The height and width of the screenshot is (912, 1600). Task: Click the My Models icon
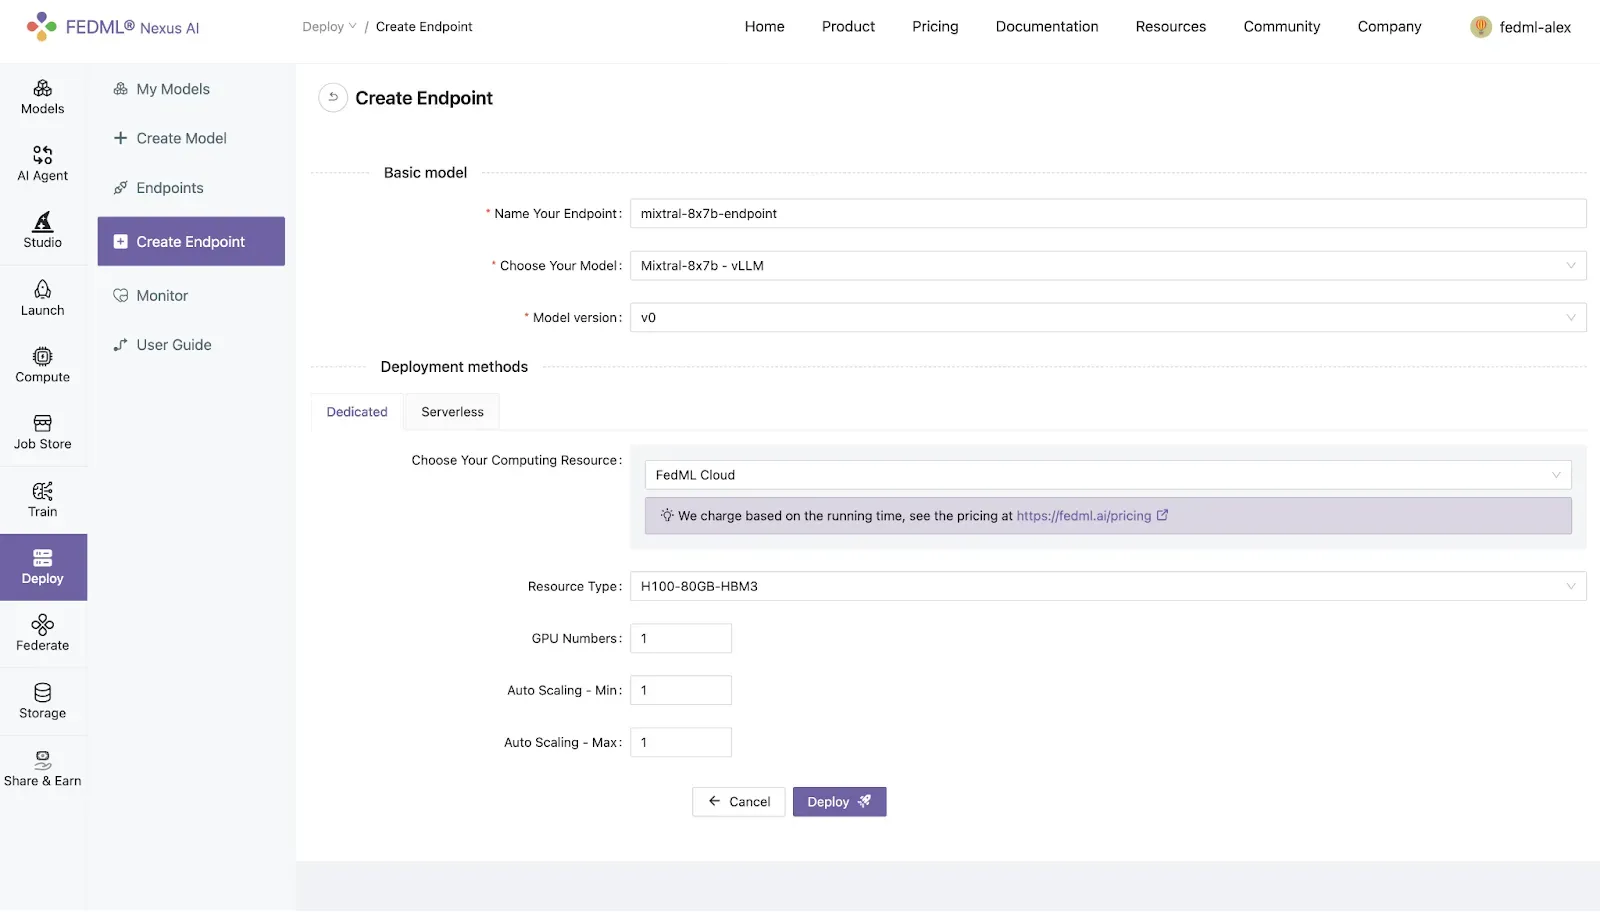click(120, 89)
